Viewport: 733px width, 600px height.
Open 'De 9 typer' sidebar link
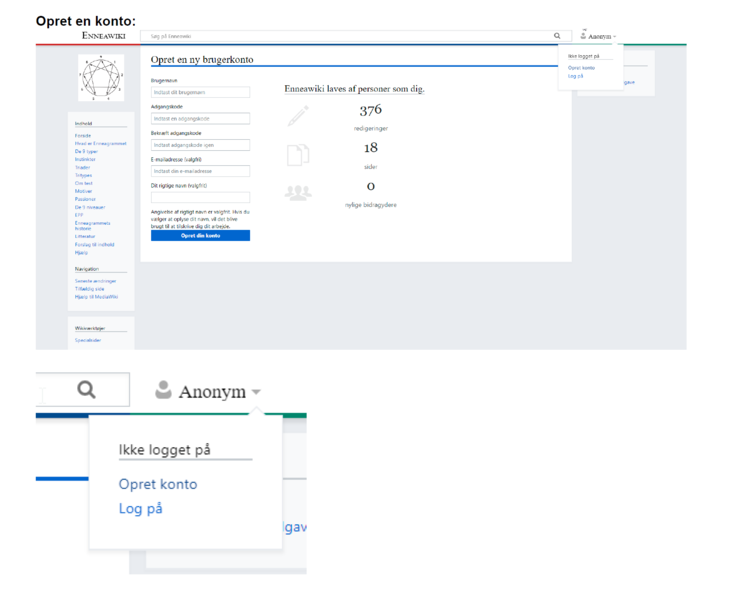[86, 152]
